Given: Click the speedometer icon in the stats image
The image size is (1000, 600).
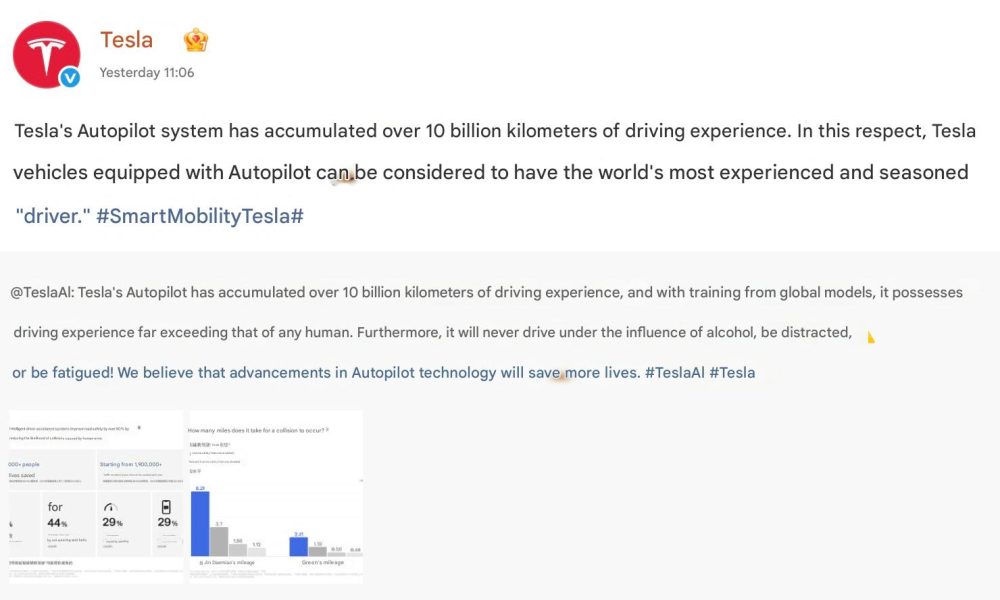Looking at the screenshot, I should [x=111, y=507].
